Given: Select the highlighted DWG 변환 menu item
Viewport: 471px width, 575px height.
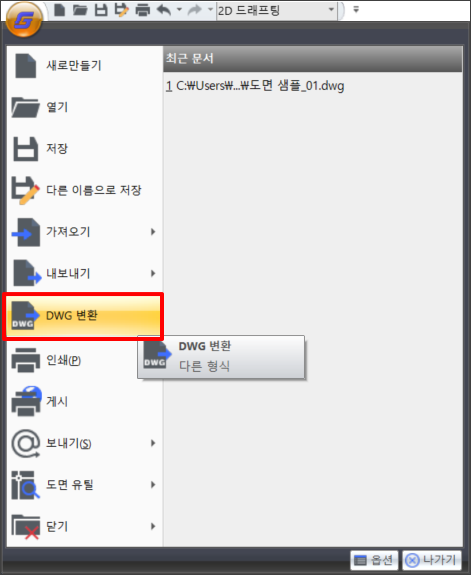Looking at the screenshot, I should pos(83,316).
